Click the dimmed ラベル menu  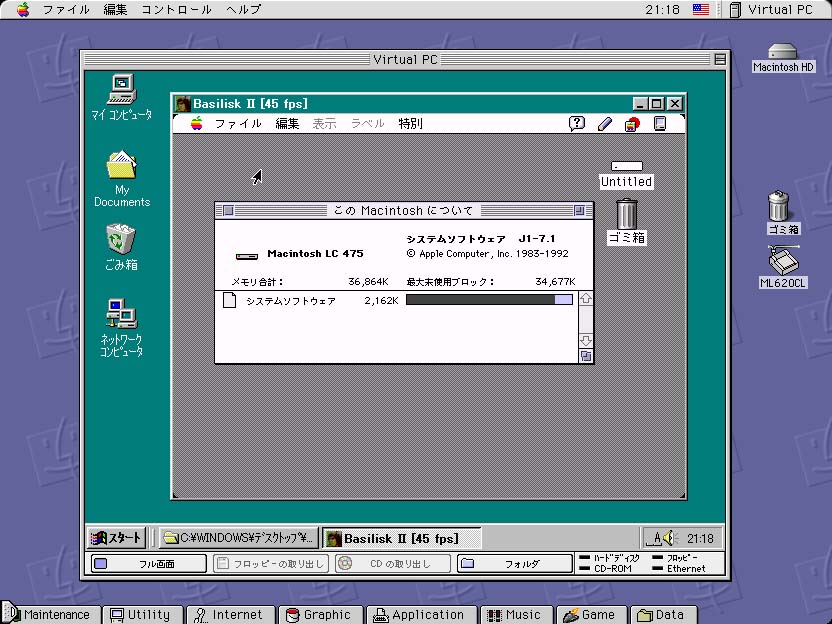click(368, 124)
